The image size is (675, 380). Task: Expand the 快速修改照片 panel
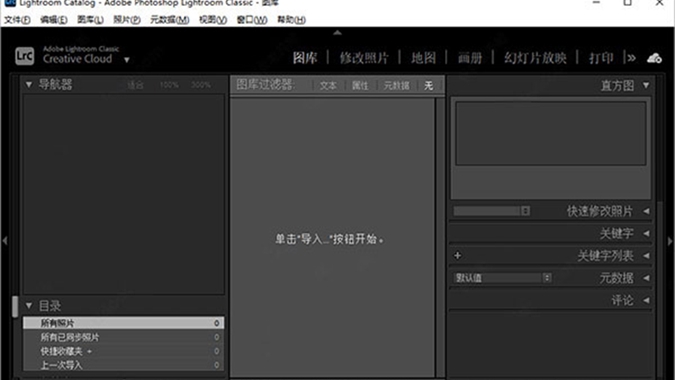pyautogui.click(x=646, y=211)
